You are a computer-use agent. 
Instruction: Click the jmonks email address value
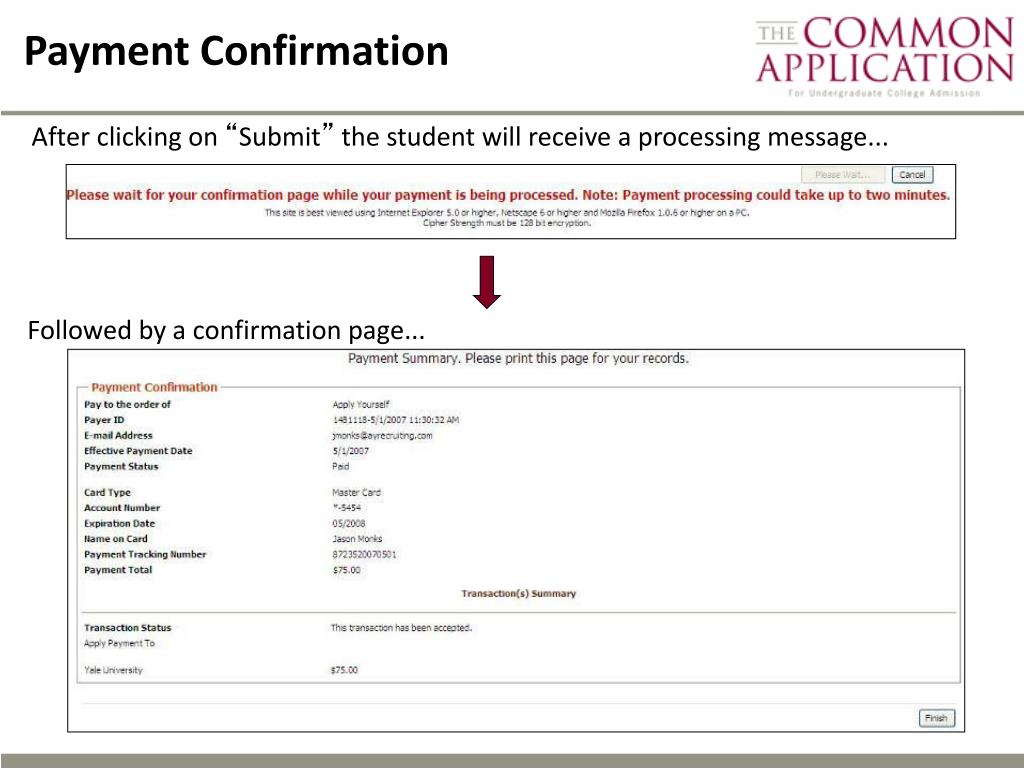click(x=382, y=436)
